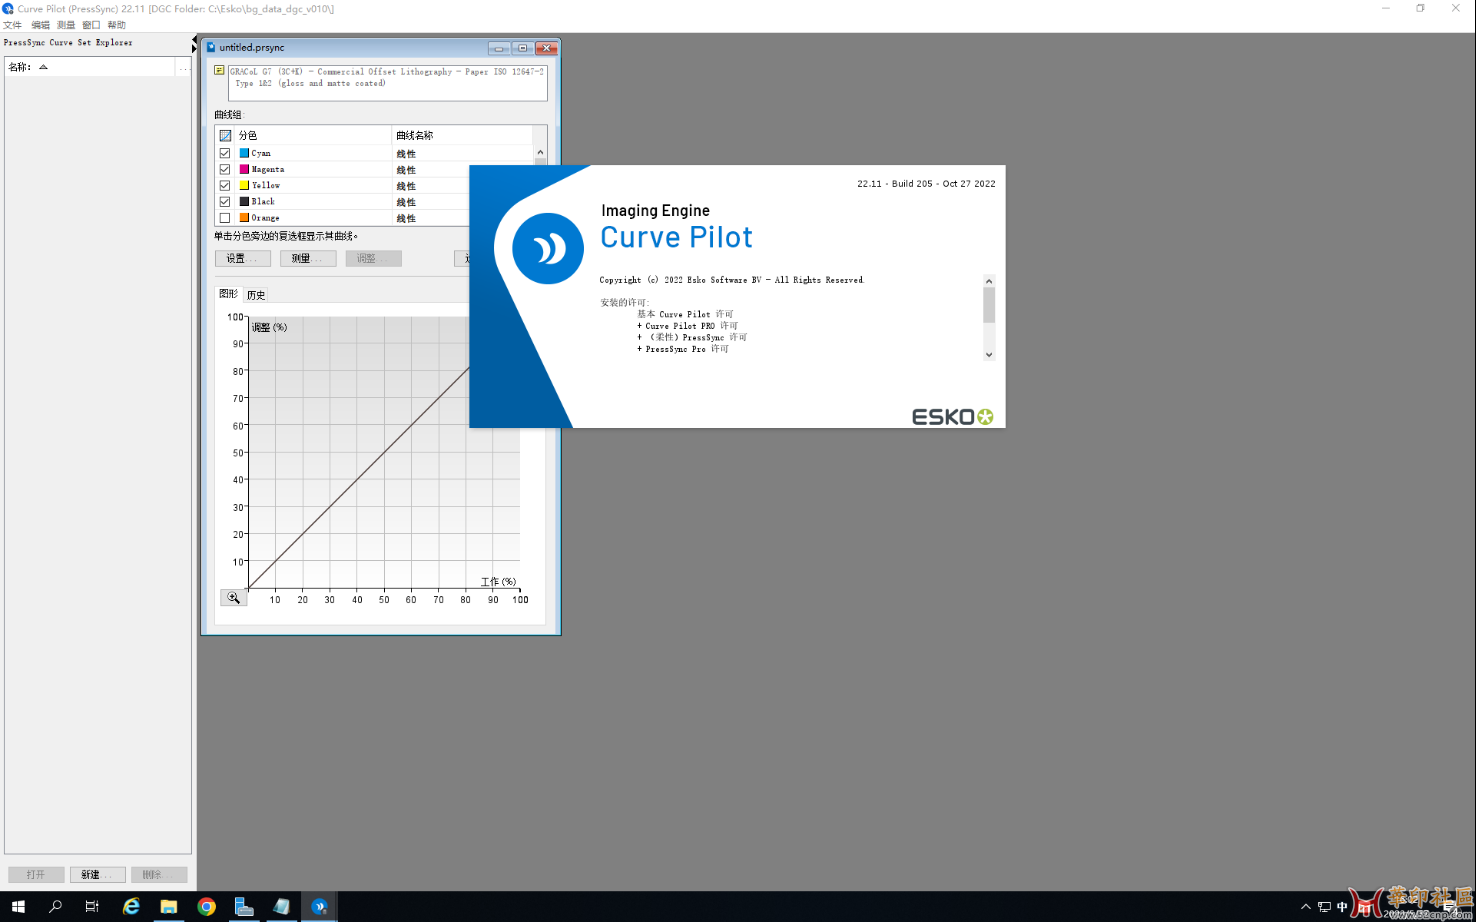Show hidden system tray icons
This screenshot has height=922, width=1476.
(x=1305, y=907)
